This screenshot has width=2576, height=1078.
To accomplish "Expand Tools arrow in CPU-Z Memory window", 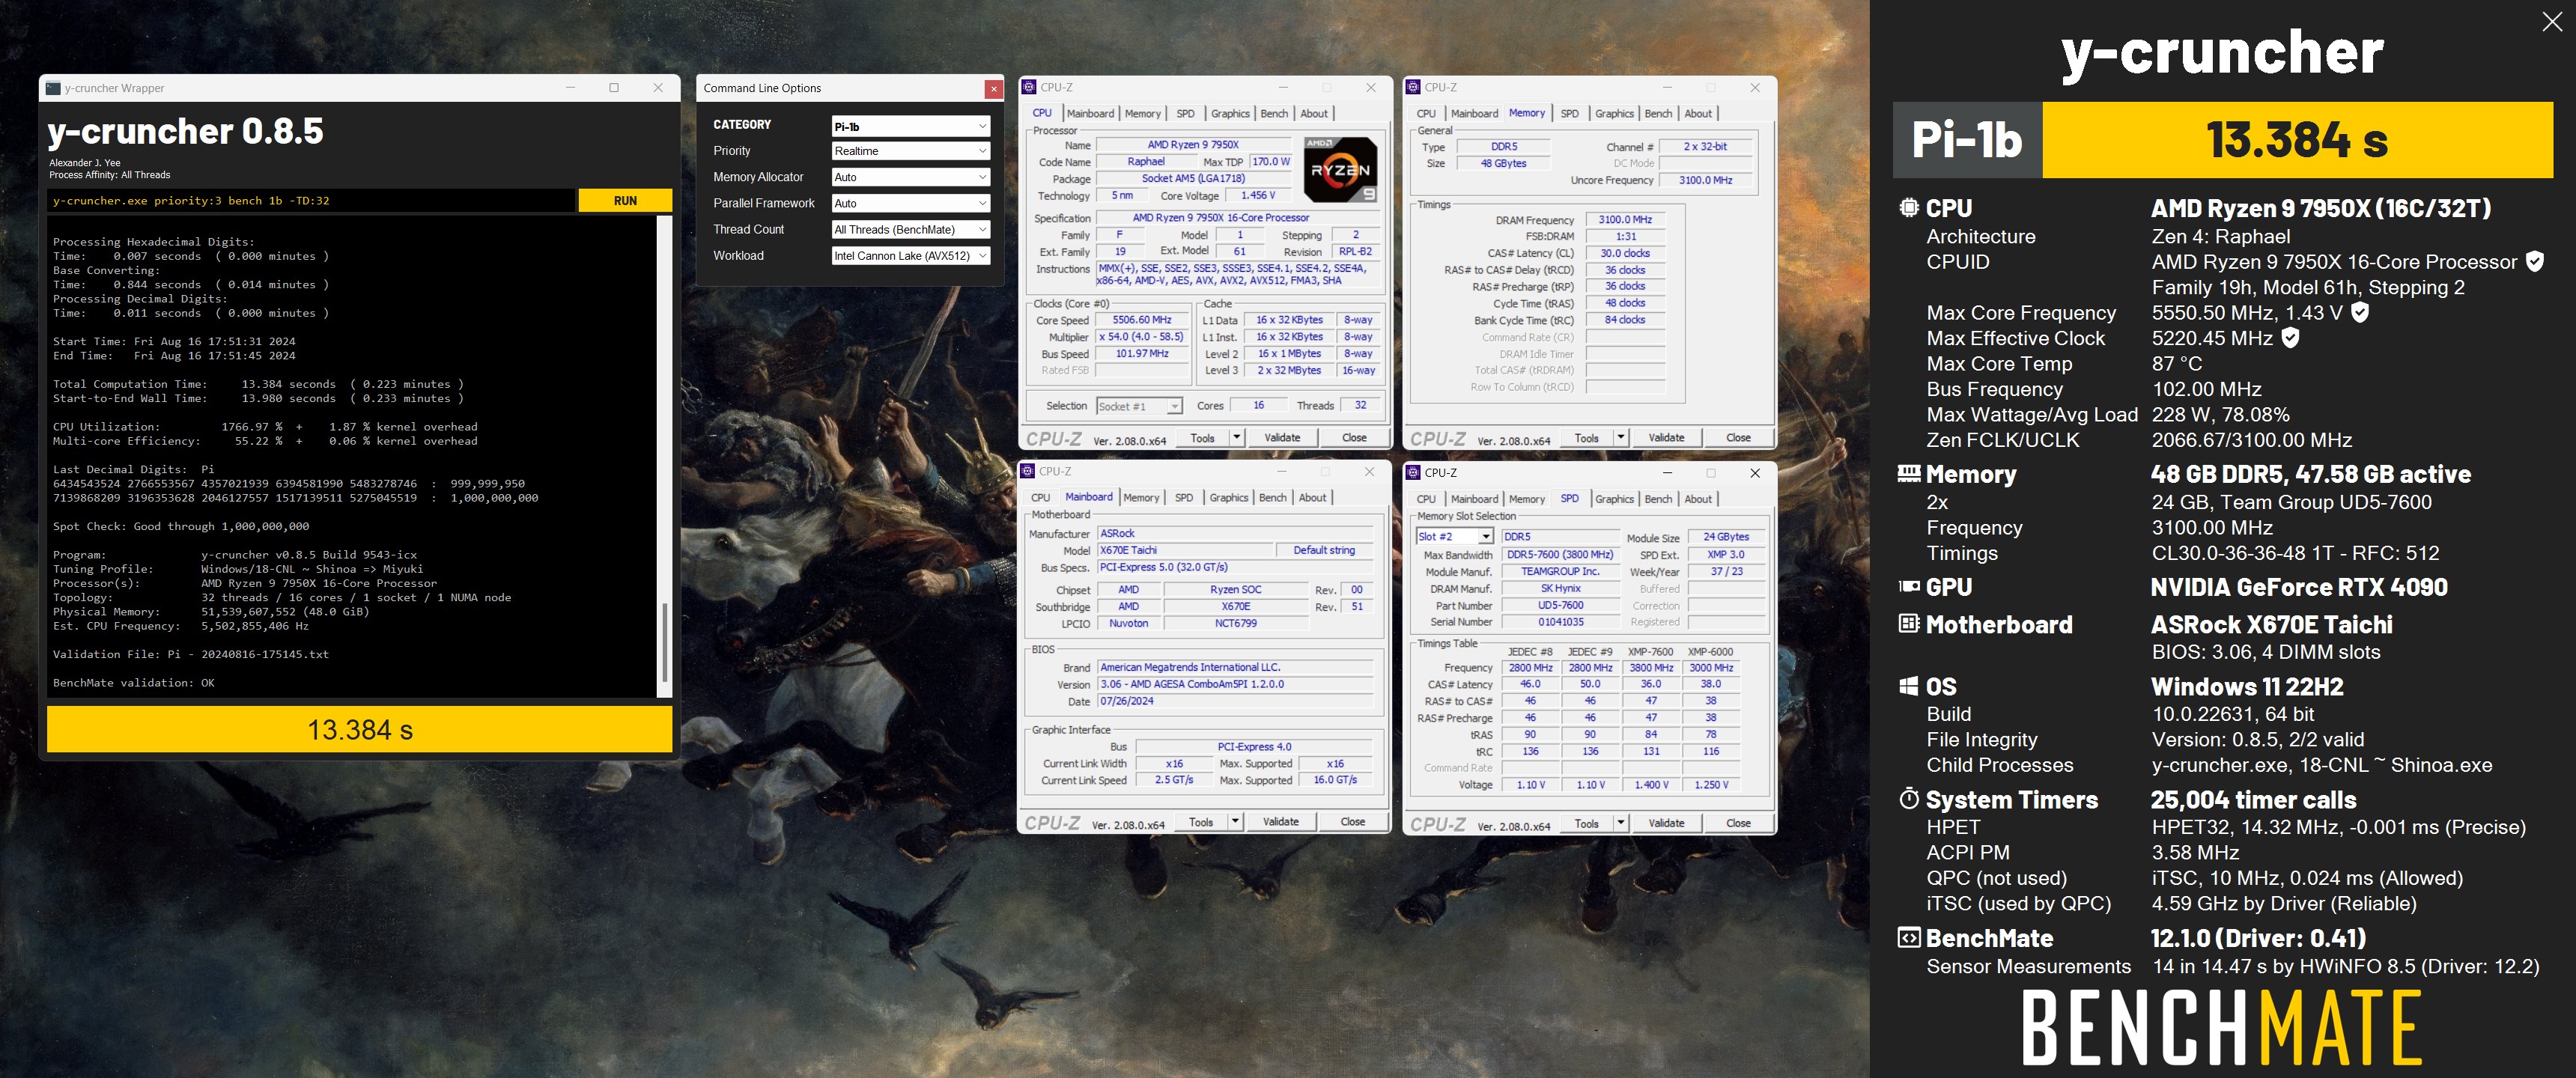I will pos(1620,437).
